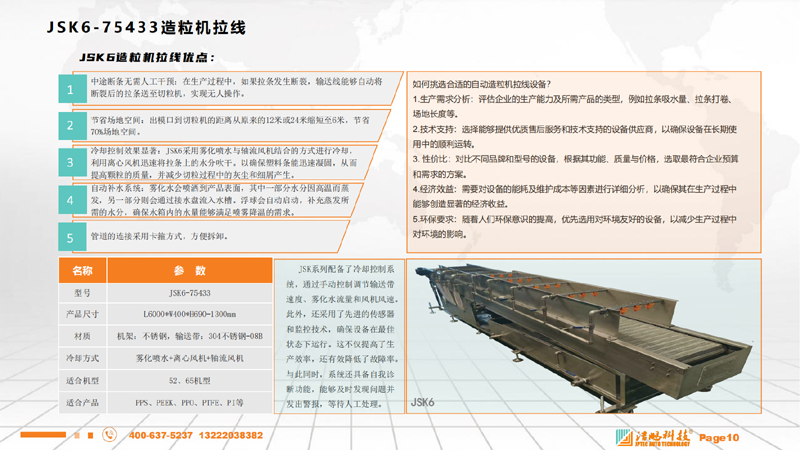Click the 产品尺寸 row label
Viewport: 800px width, 450px height.
[x=82, y=314]
